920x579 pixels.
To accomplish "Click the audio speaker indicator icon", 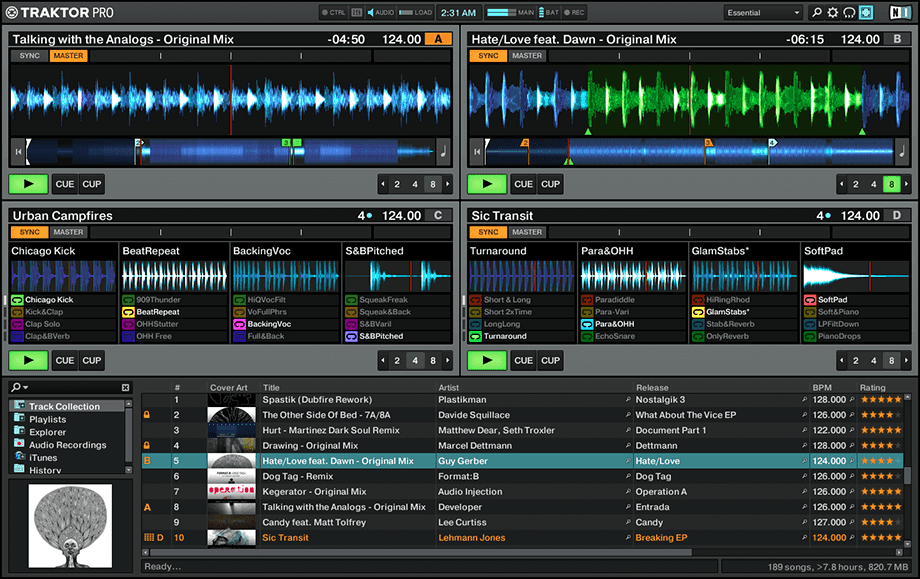I will click(x=373, y=13).
